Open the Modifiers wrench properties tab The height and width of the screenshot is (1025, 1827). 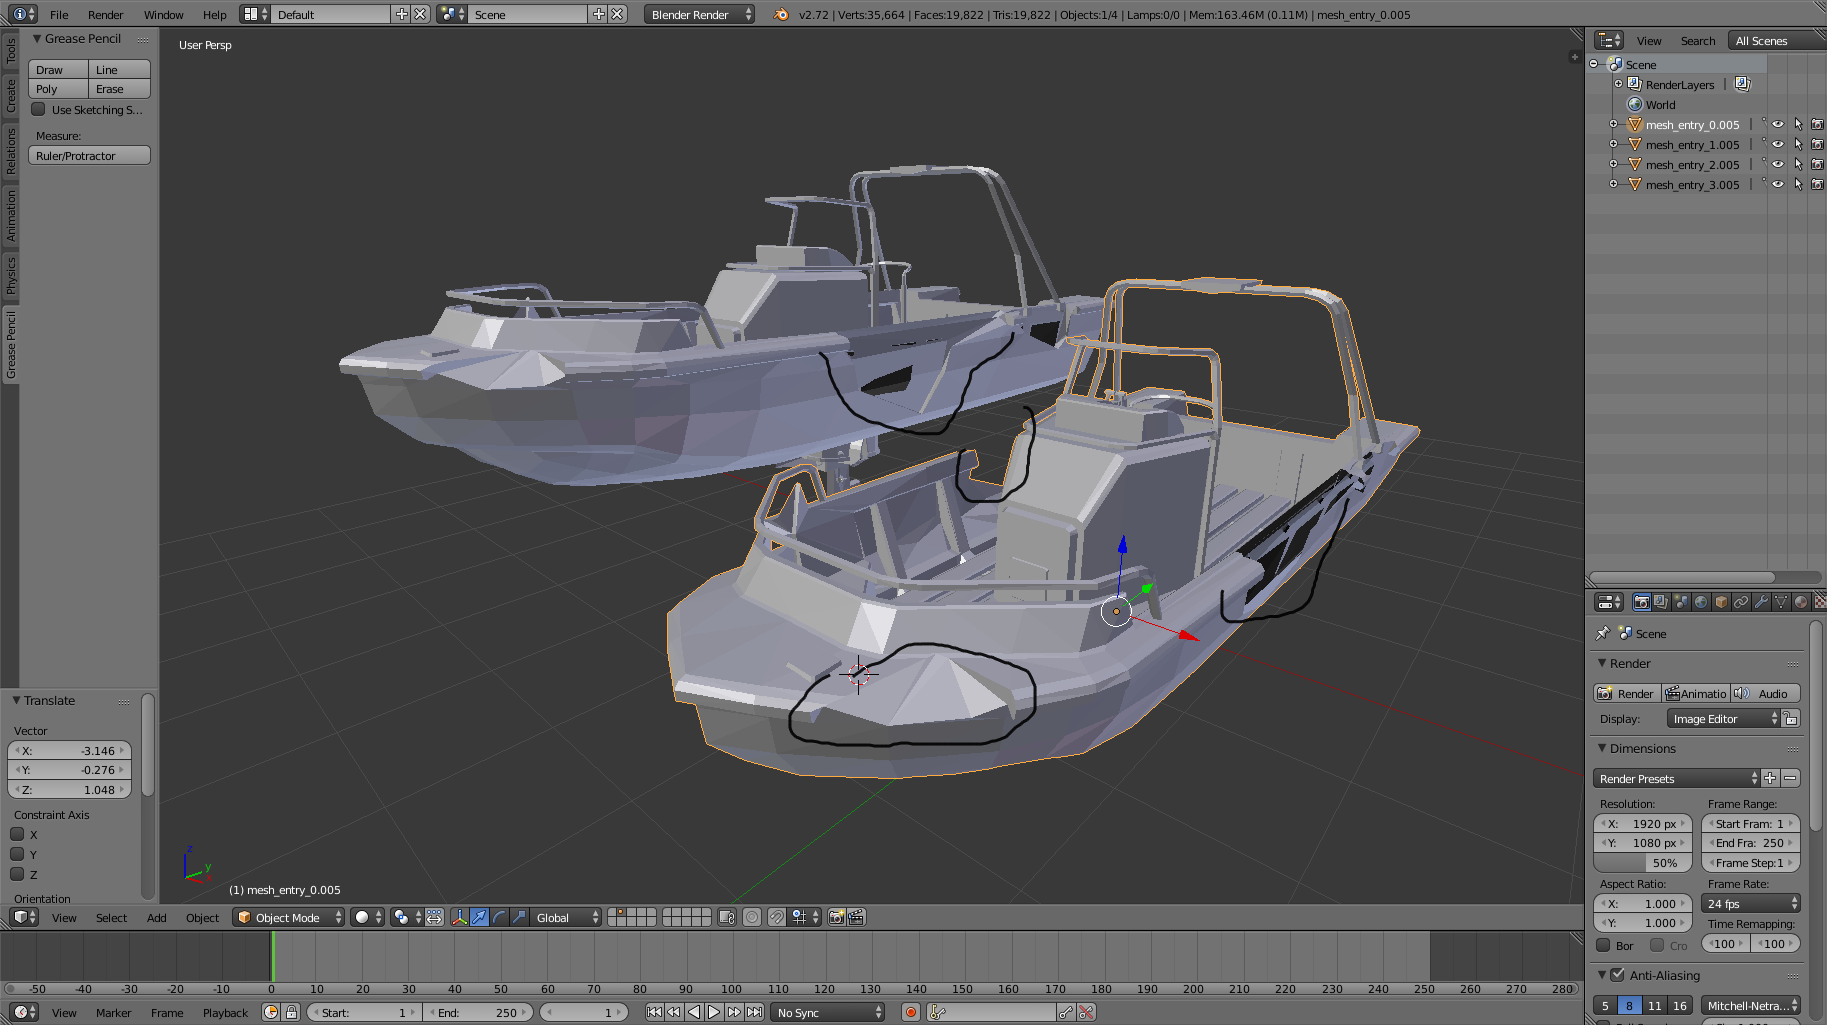point(1761,602)
